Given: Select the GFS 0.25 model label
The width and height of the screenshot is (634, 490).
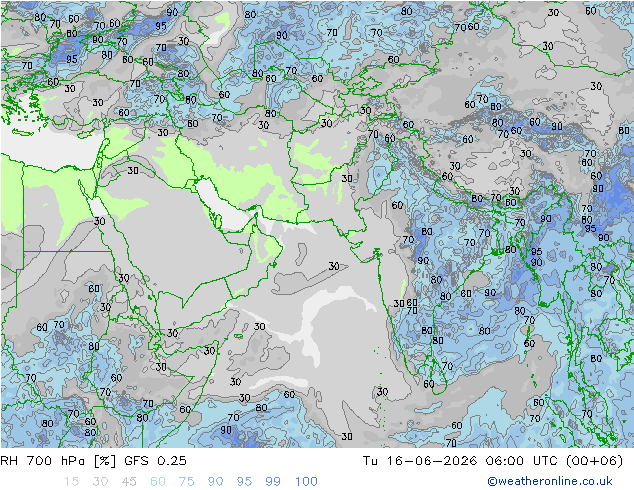Looking at the screenshot, I should click(155, 461).
